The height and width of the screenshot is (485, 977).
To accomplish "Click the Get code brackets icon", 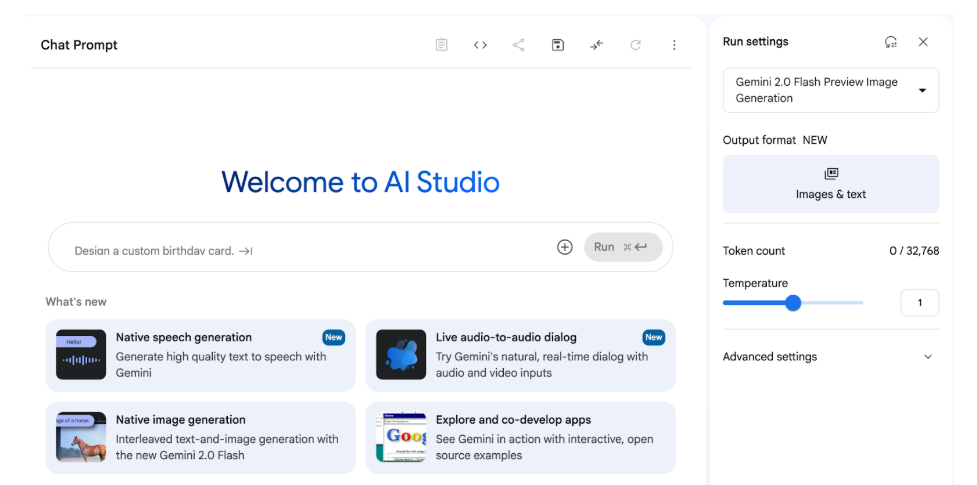I will coord(480,45).
